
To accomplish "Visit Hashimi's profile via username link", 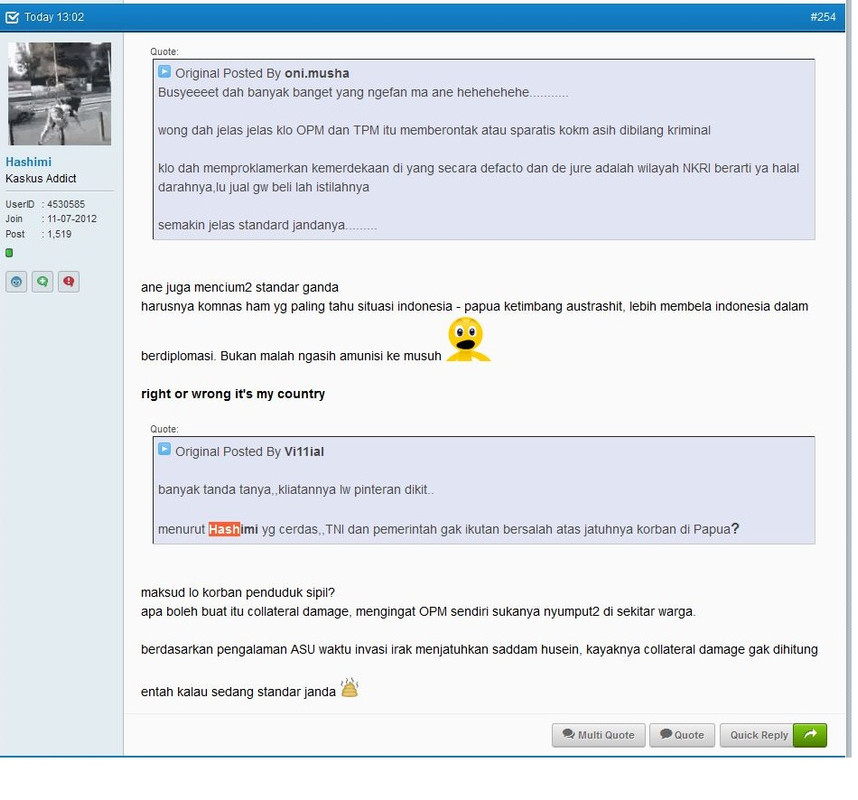I will coord(28,162).
